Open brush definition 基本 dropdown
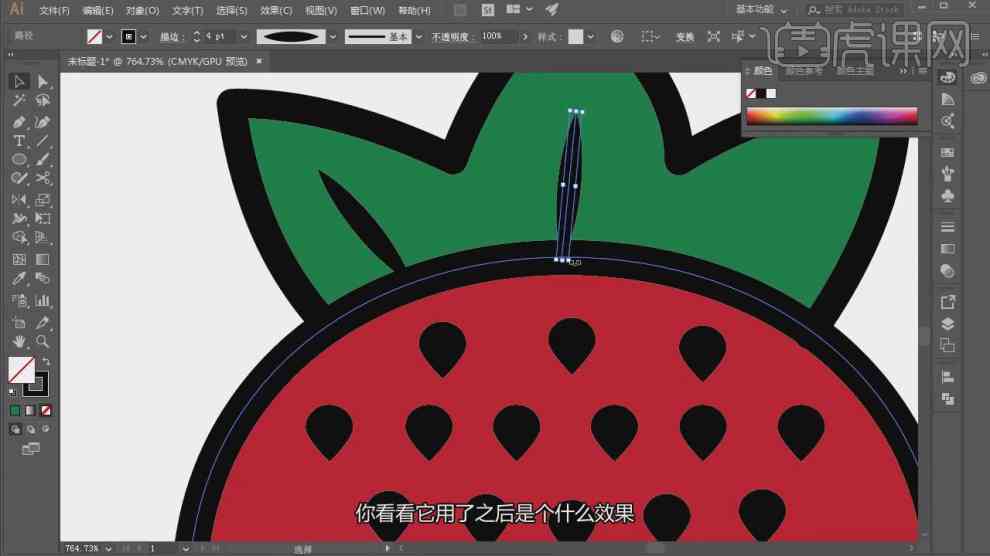The height and width of the screenshot is (556, 990). coord(419,37)
